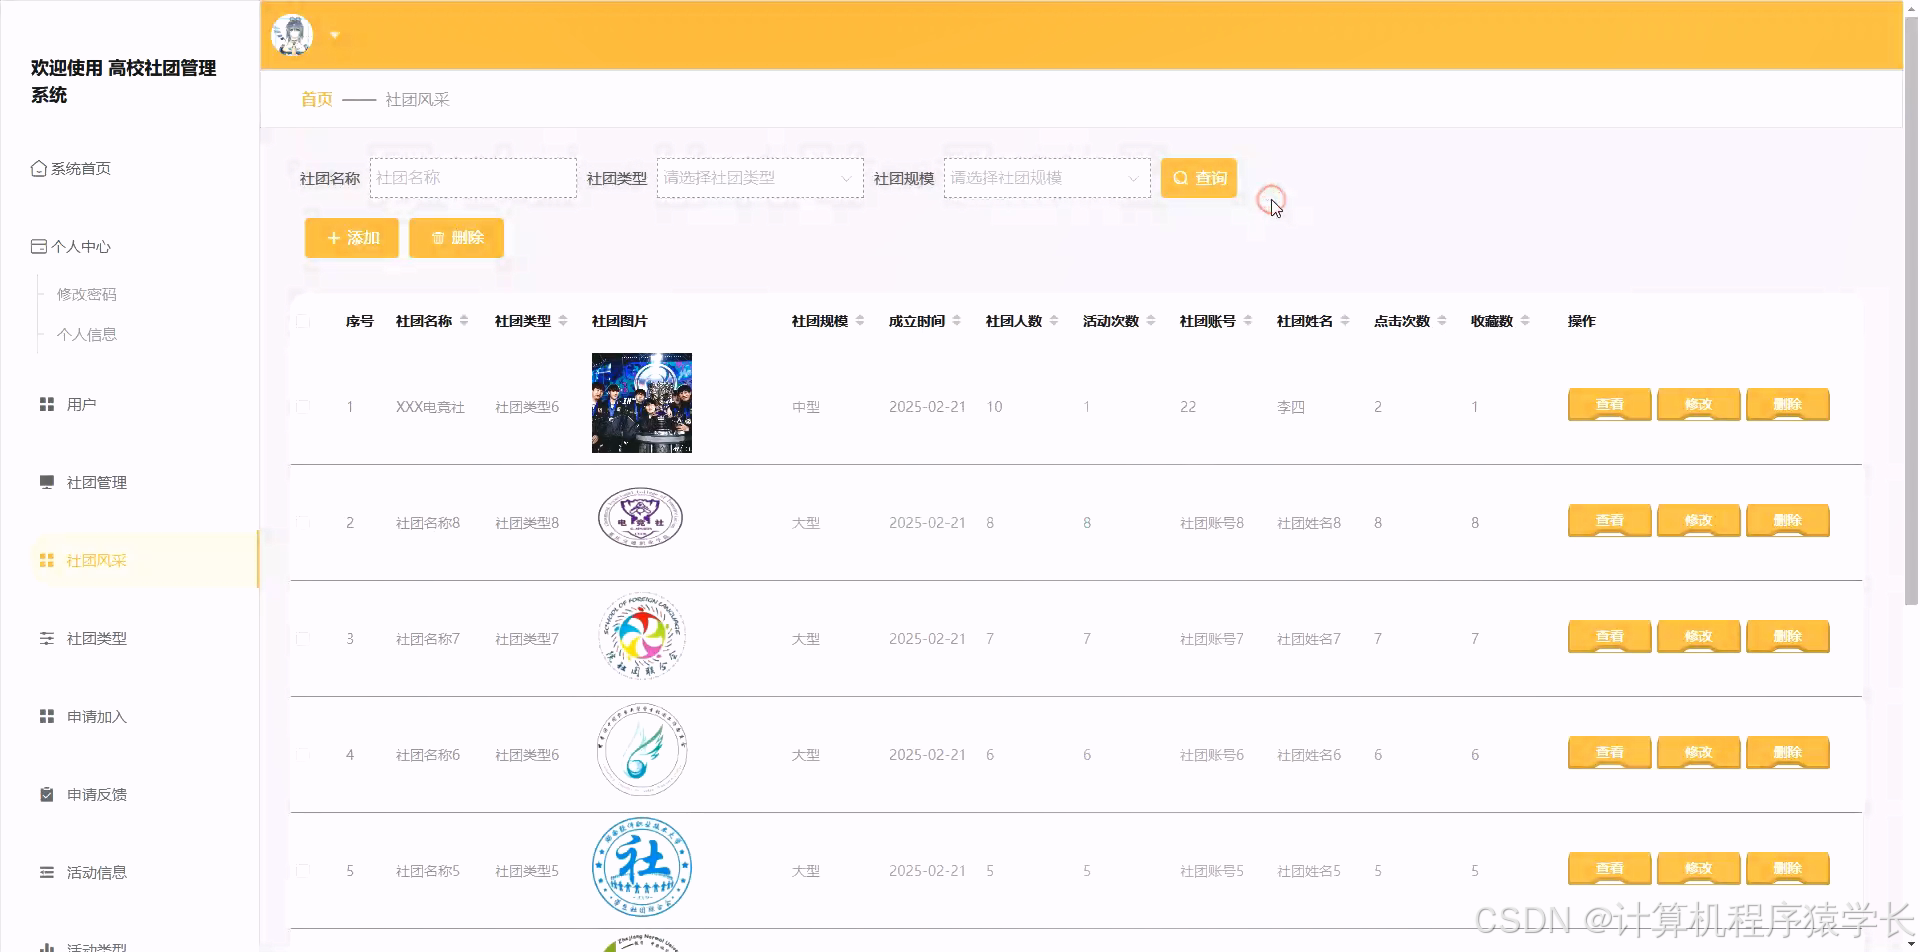Image resolution: width=1920 pixels, height=952 pixels.
Task: Click the 用户 sidebar grid icon
Action: point(47,404)
